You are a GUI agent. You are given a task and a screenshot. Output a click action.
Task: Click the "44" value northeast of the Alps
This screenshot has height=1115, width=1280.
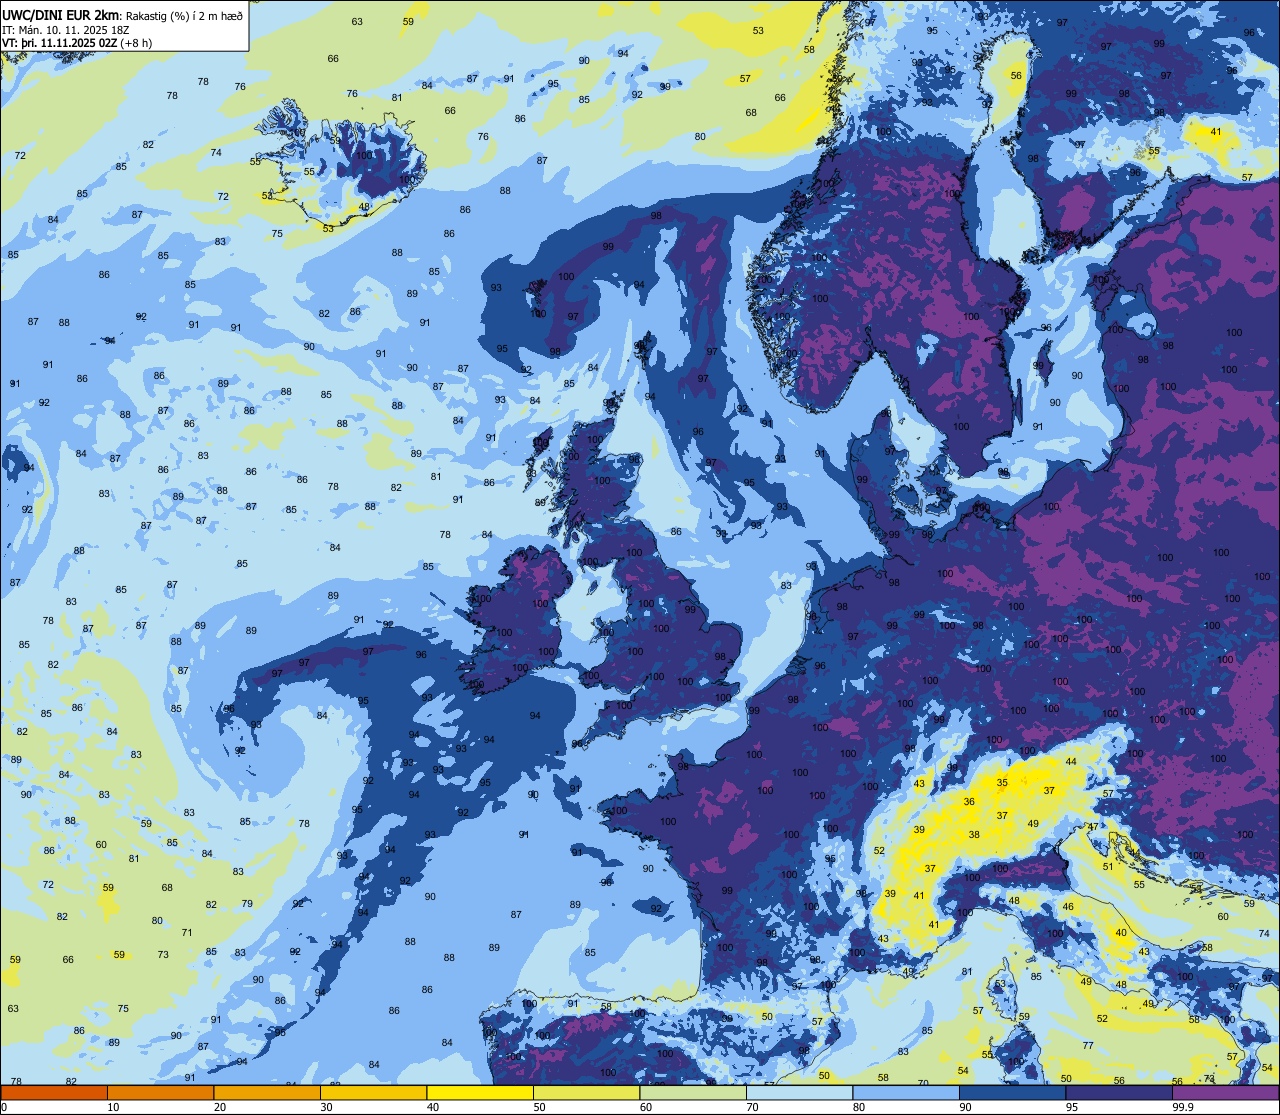(x=1071, y=762)
